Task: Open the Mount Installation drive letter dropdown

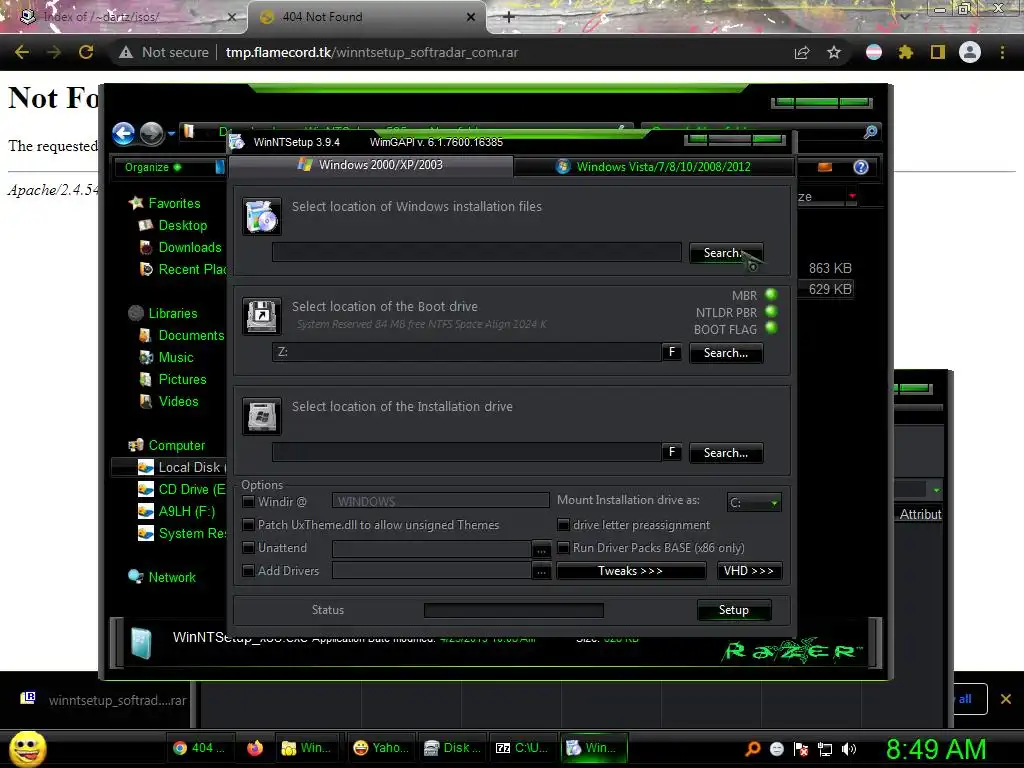Action: [754, 502]
